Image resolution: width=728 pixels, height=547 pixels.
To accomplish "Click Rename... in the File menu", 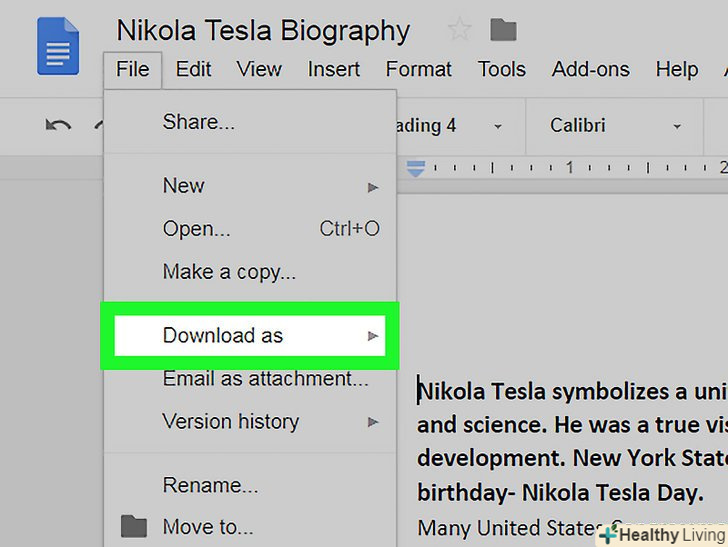I will pyautogui.click(x=211, y=487).
